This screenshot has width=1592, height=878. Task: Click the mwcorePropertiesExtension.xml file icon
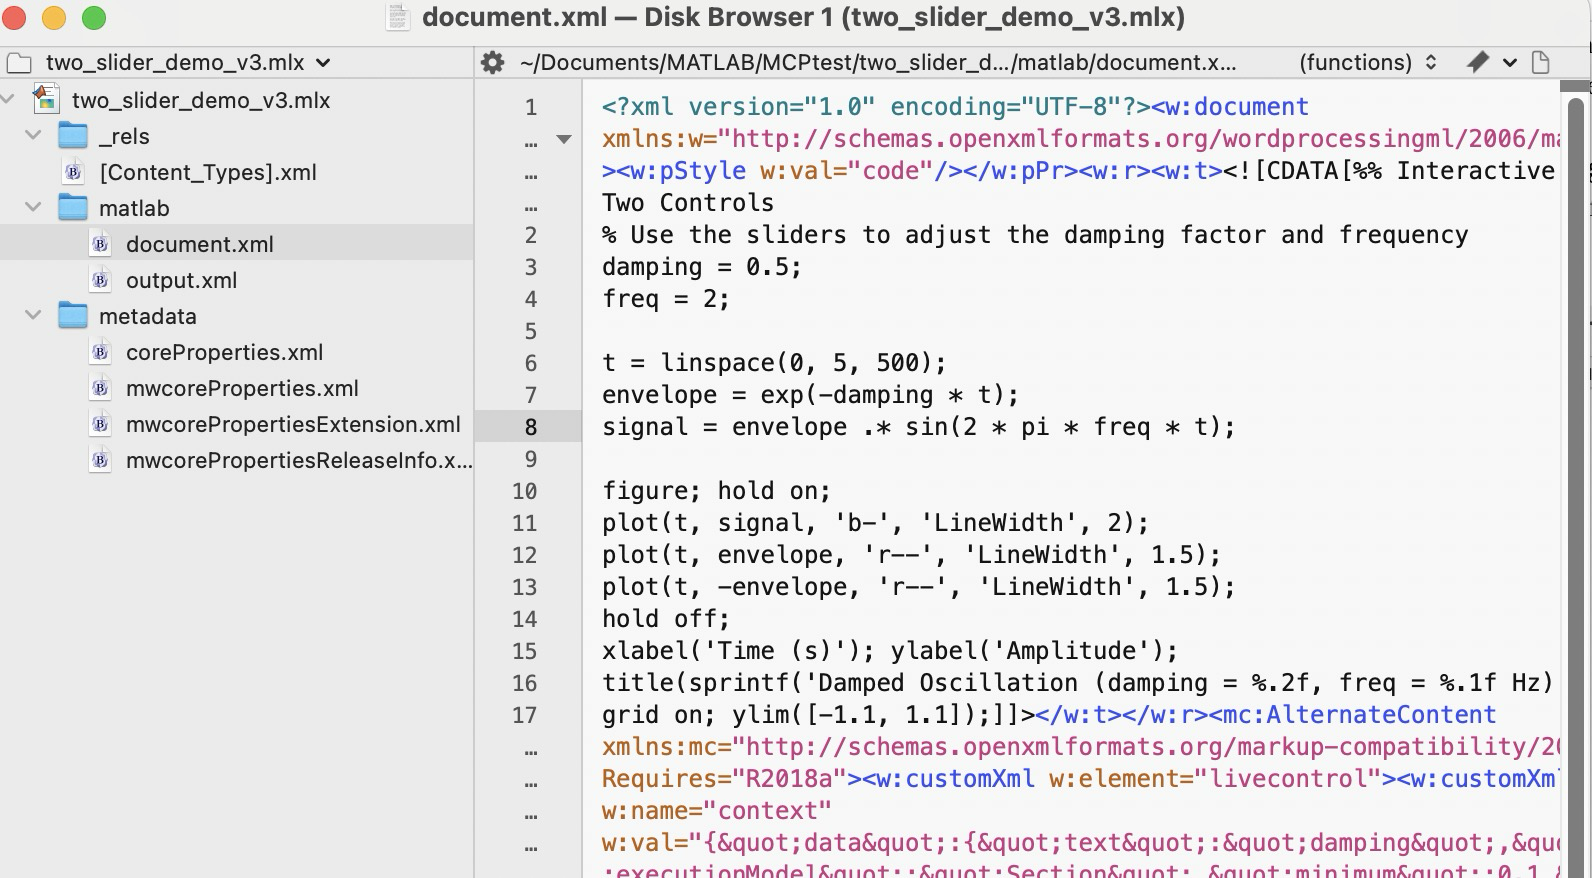point(100,424)
